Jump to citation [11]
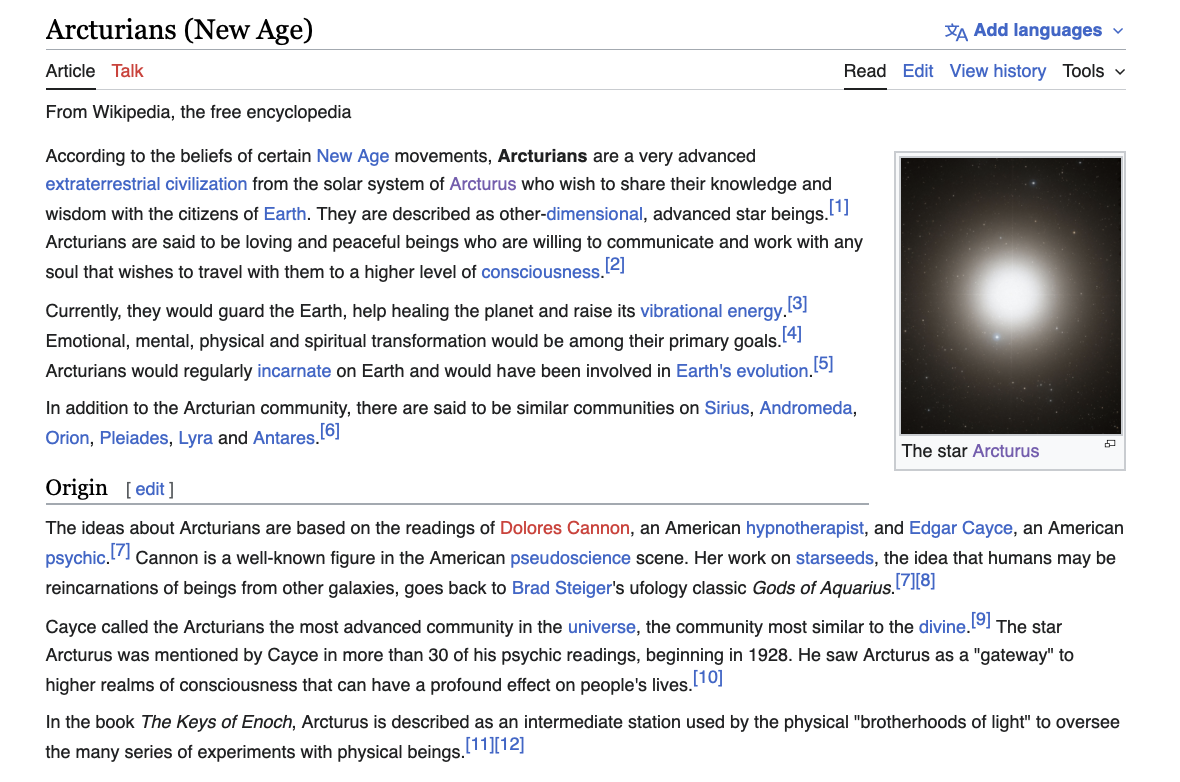Screen dimensions: 1180x782 (x=480, y=744)
